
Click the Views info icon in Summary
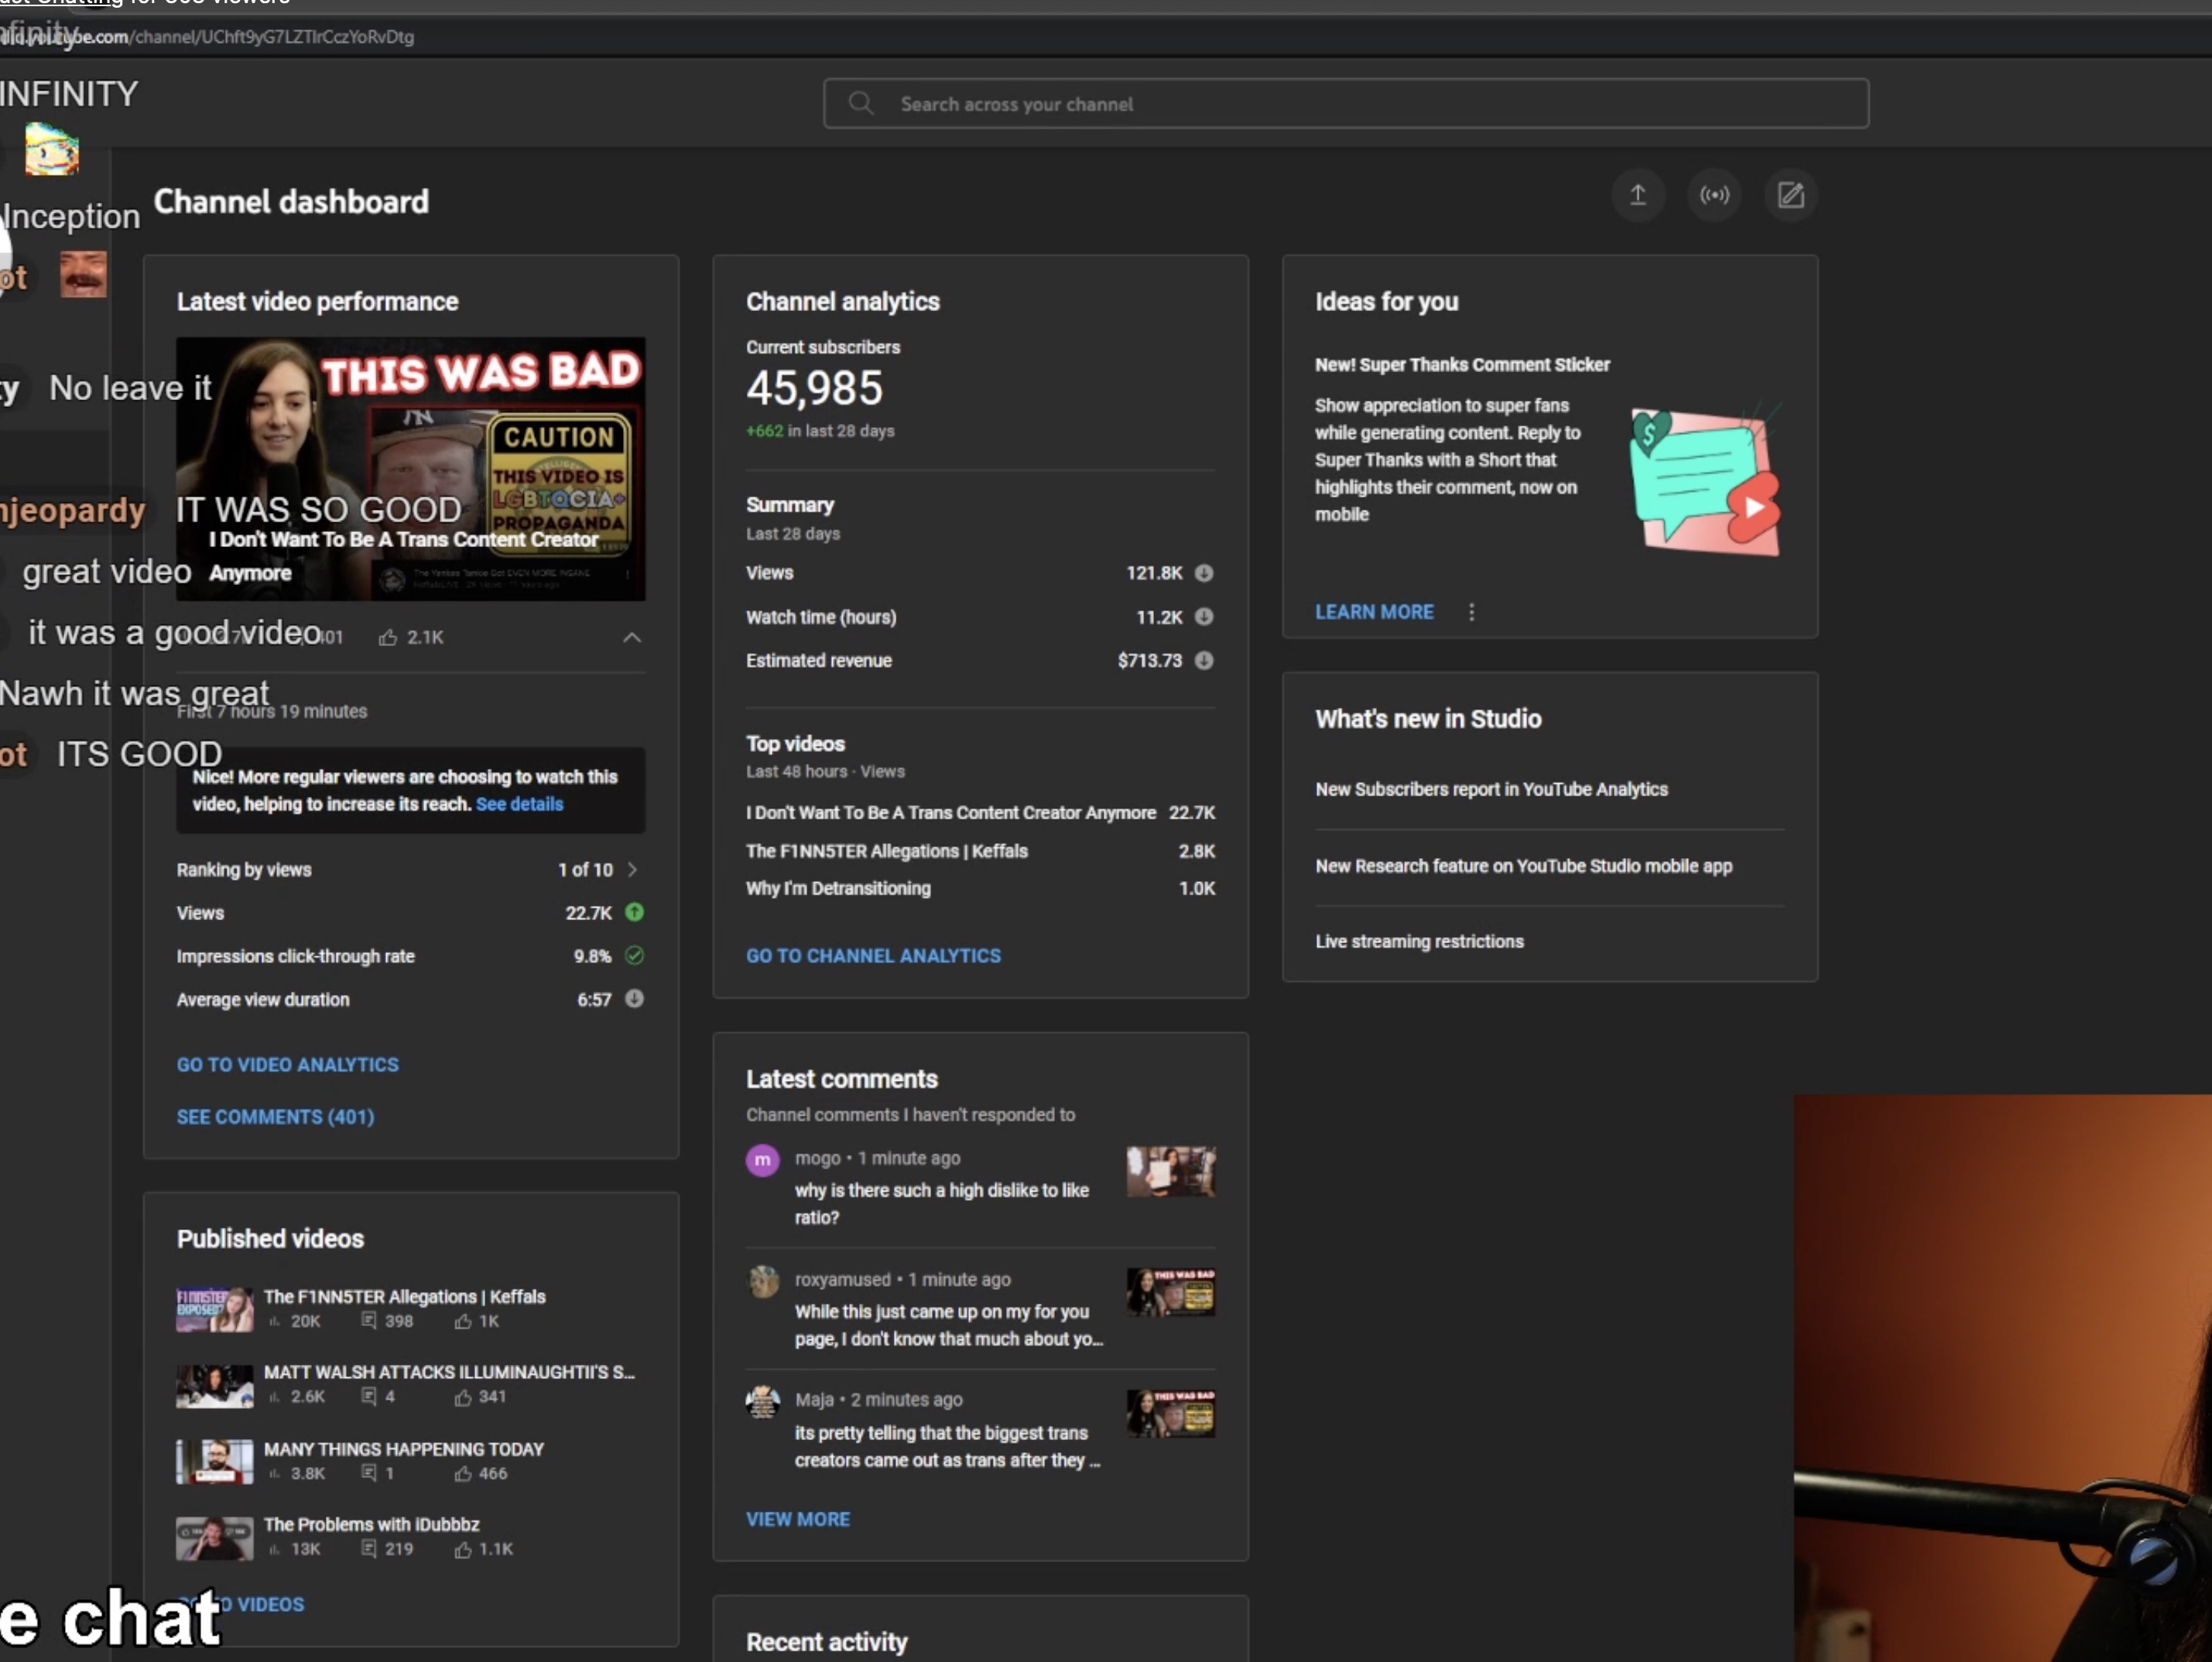(x=1204, y=573)
